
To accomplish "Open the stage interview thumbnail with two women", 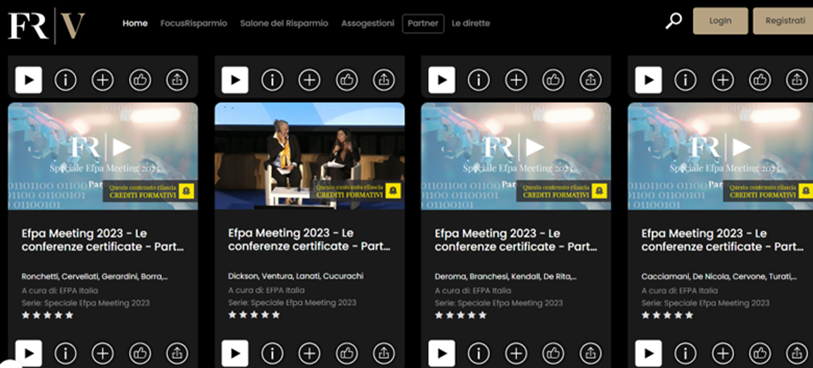I will 310,156.
